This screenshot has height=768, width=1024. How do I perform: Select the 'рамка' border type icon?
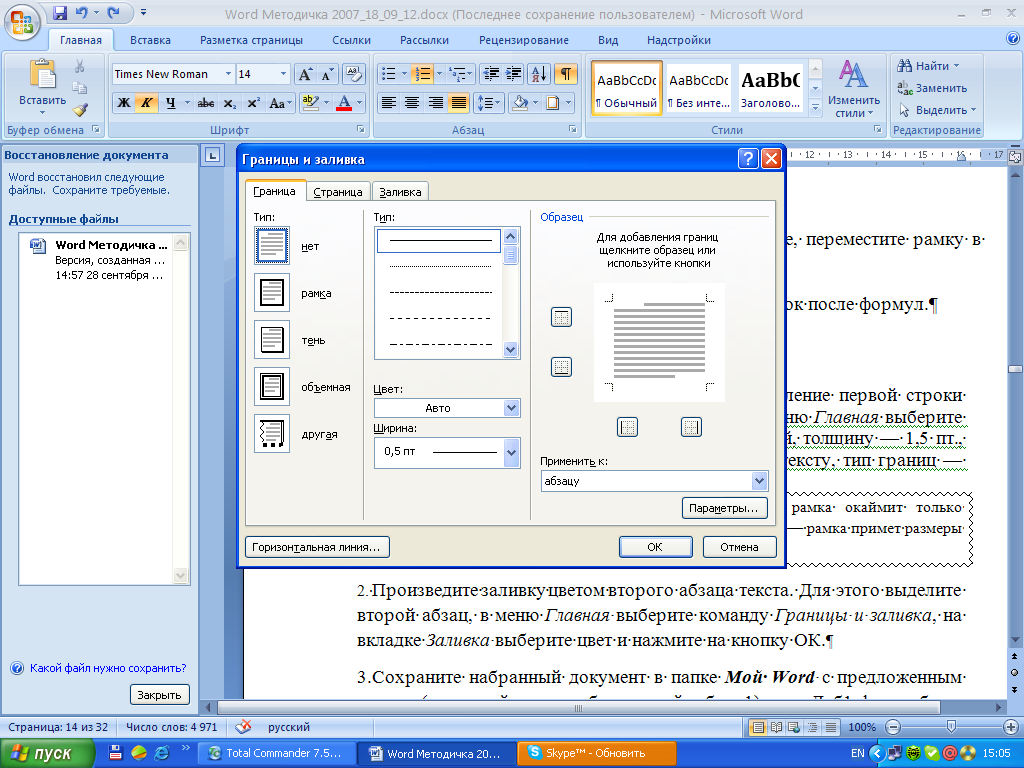[x=272, y=293]
